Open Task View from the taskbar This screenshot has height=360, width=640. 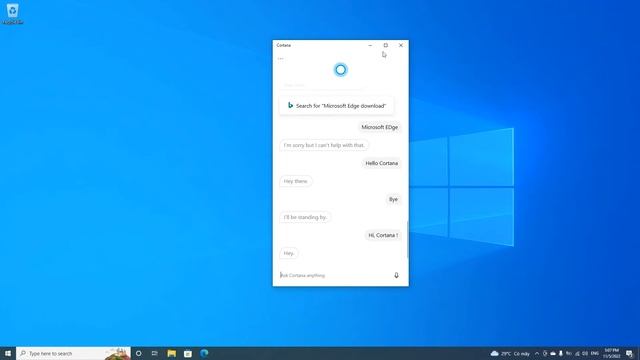(155, 353)
